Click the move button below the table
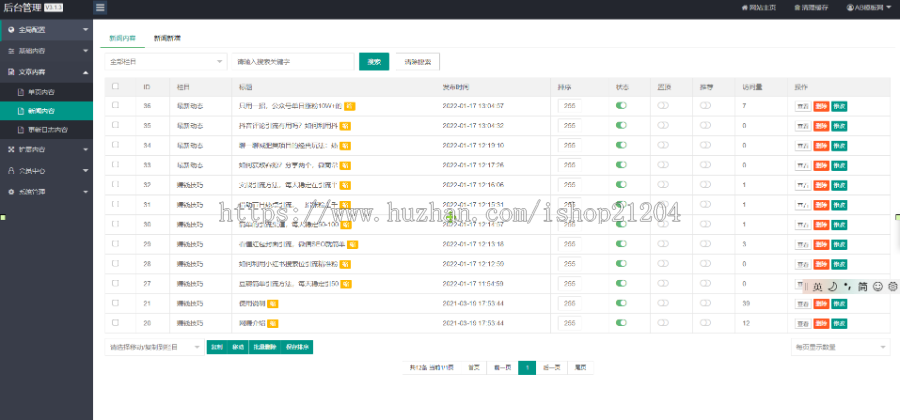The image size is (900, 420). [x=238, y=347]
